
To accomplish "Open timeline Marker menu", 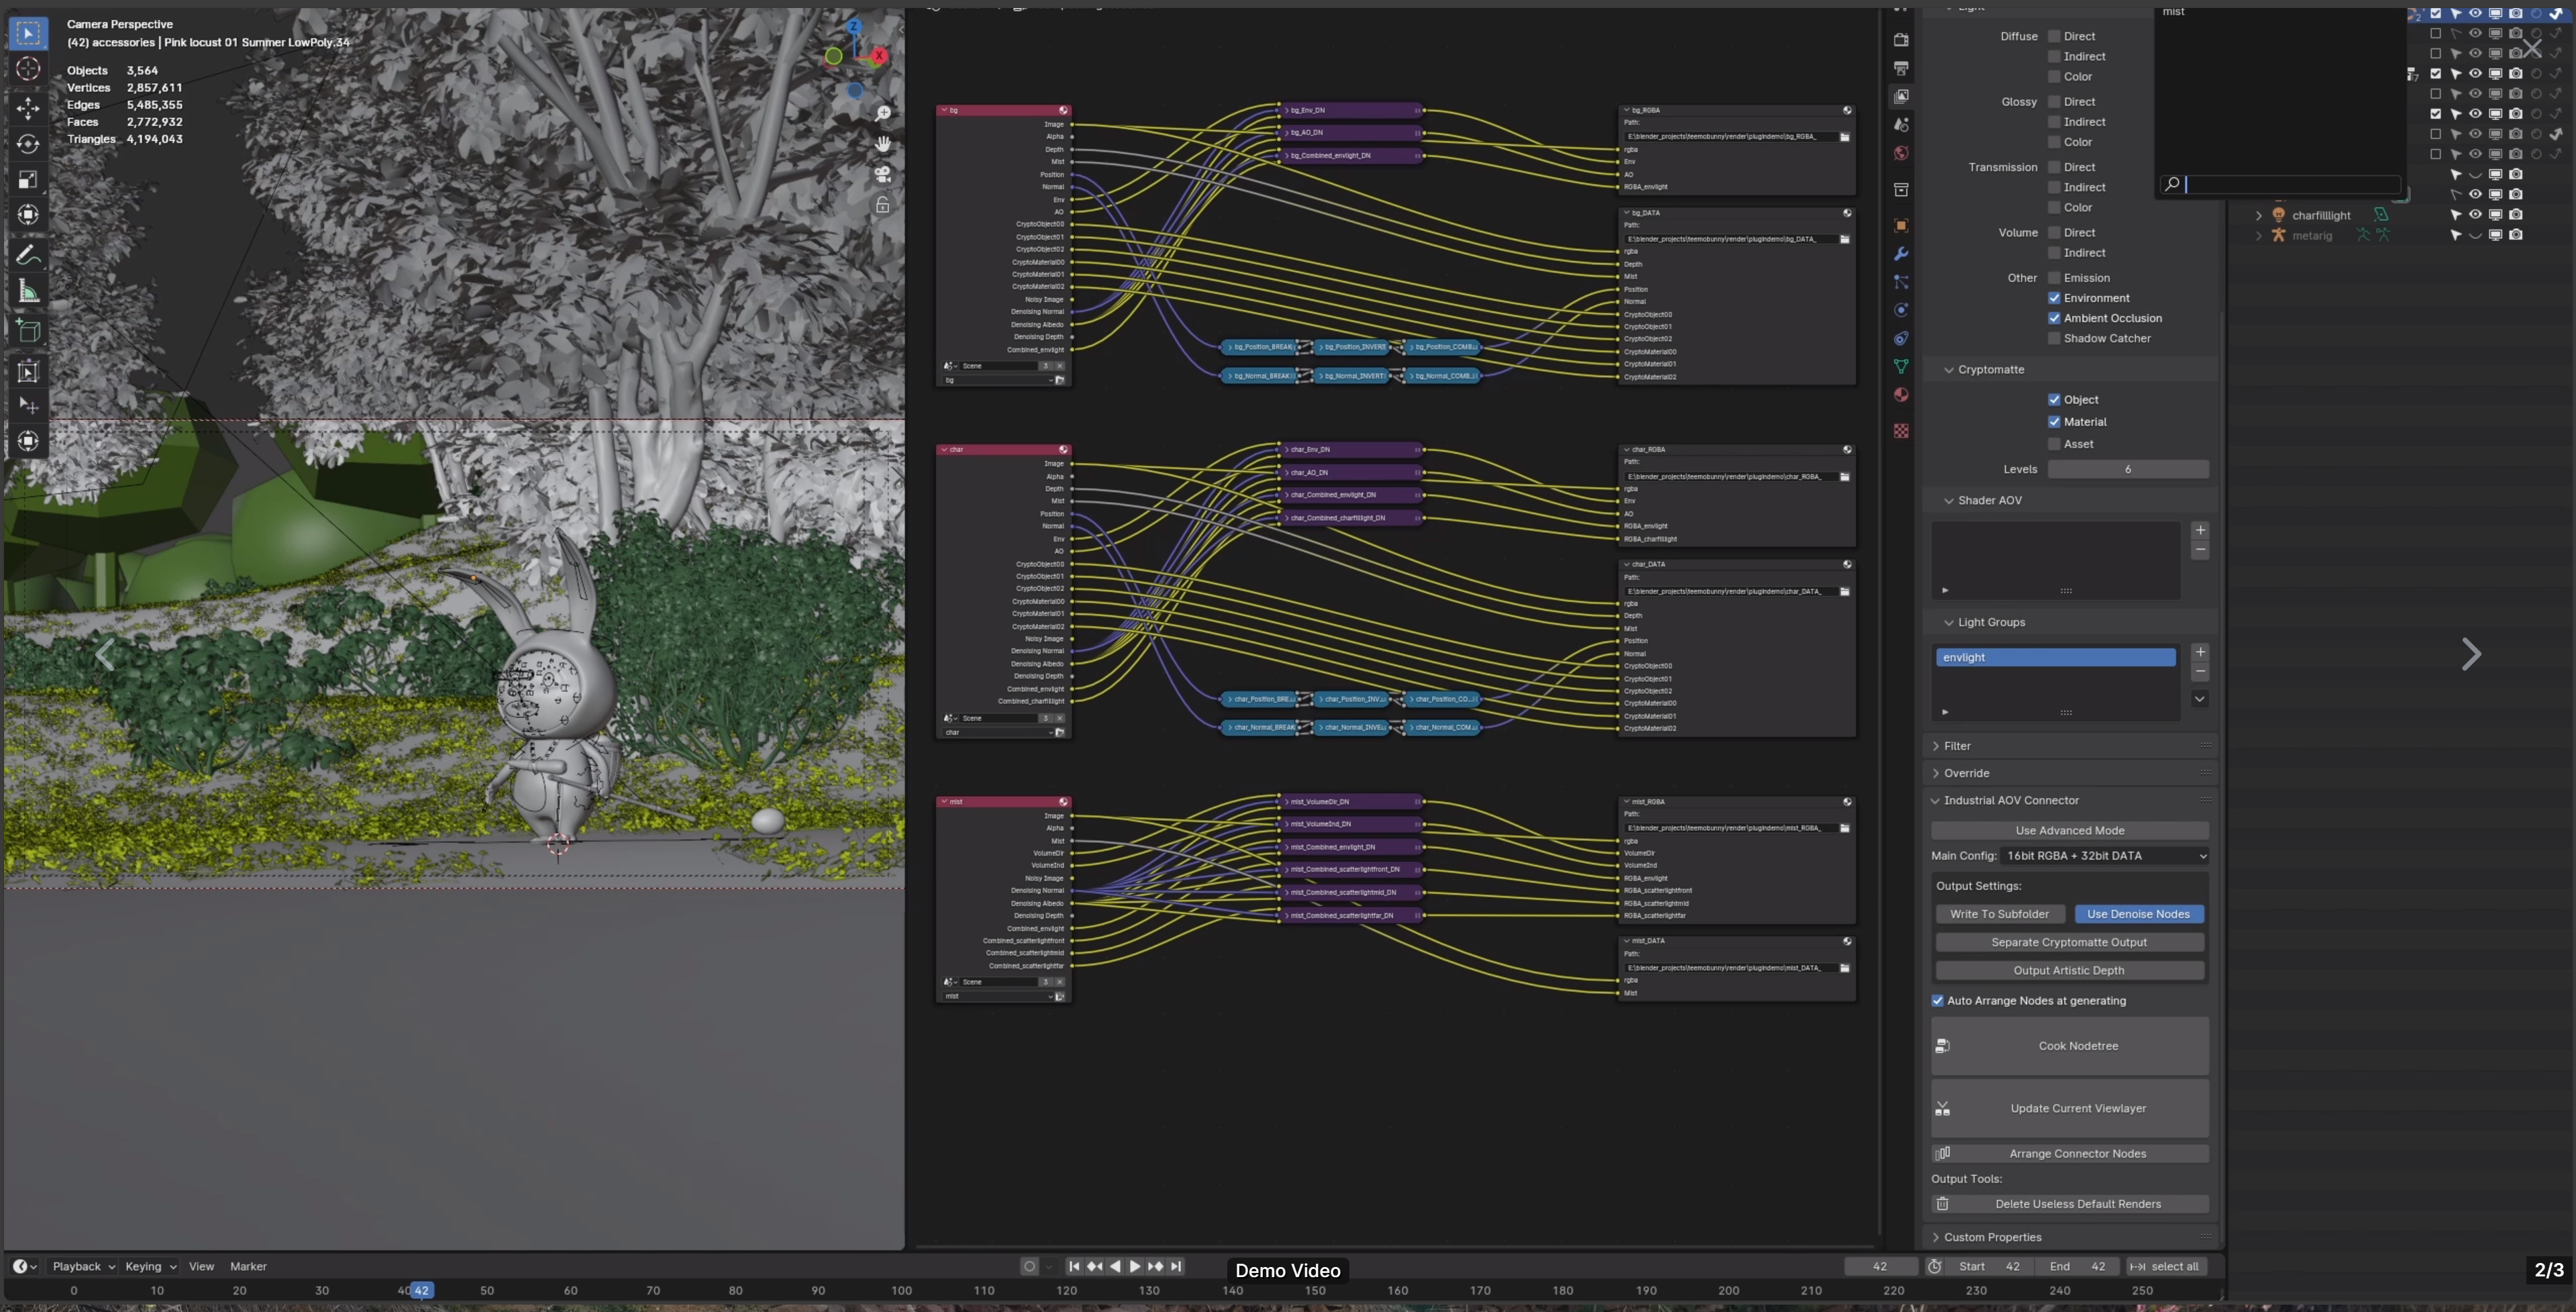I will tap(248, 1266).
